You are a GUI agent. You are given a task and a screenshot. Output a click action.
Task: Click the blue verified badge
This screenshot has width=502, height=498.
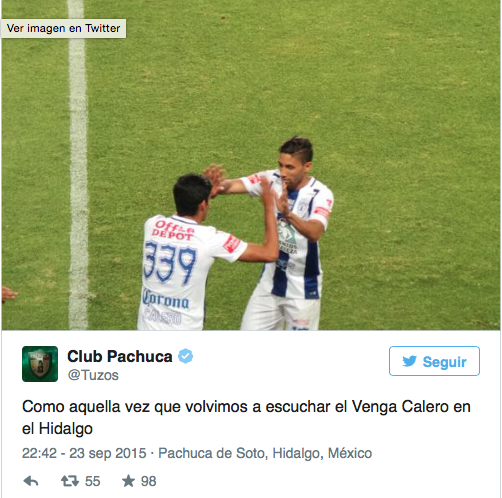[x=186, y=356]
